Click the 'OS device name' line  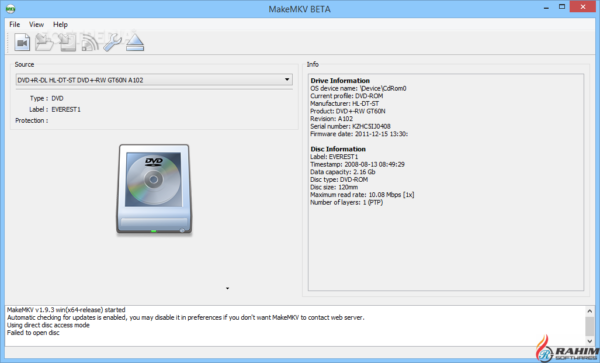(x=358, y=88)
